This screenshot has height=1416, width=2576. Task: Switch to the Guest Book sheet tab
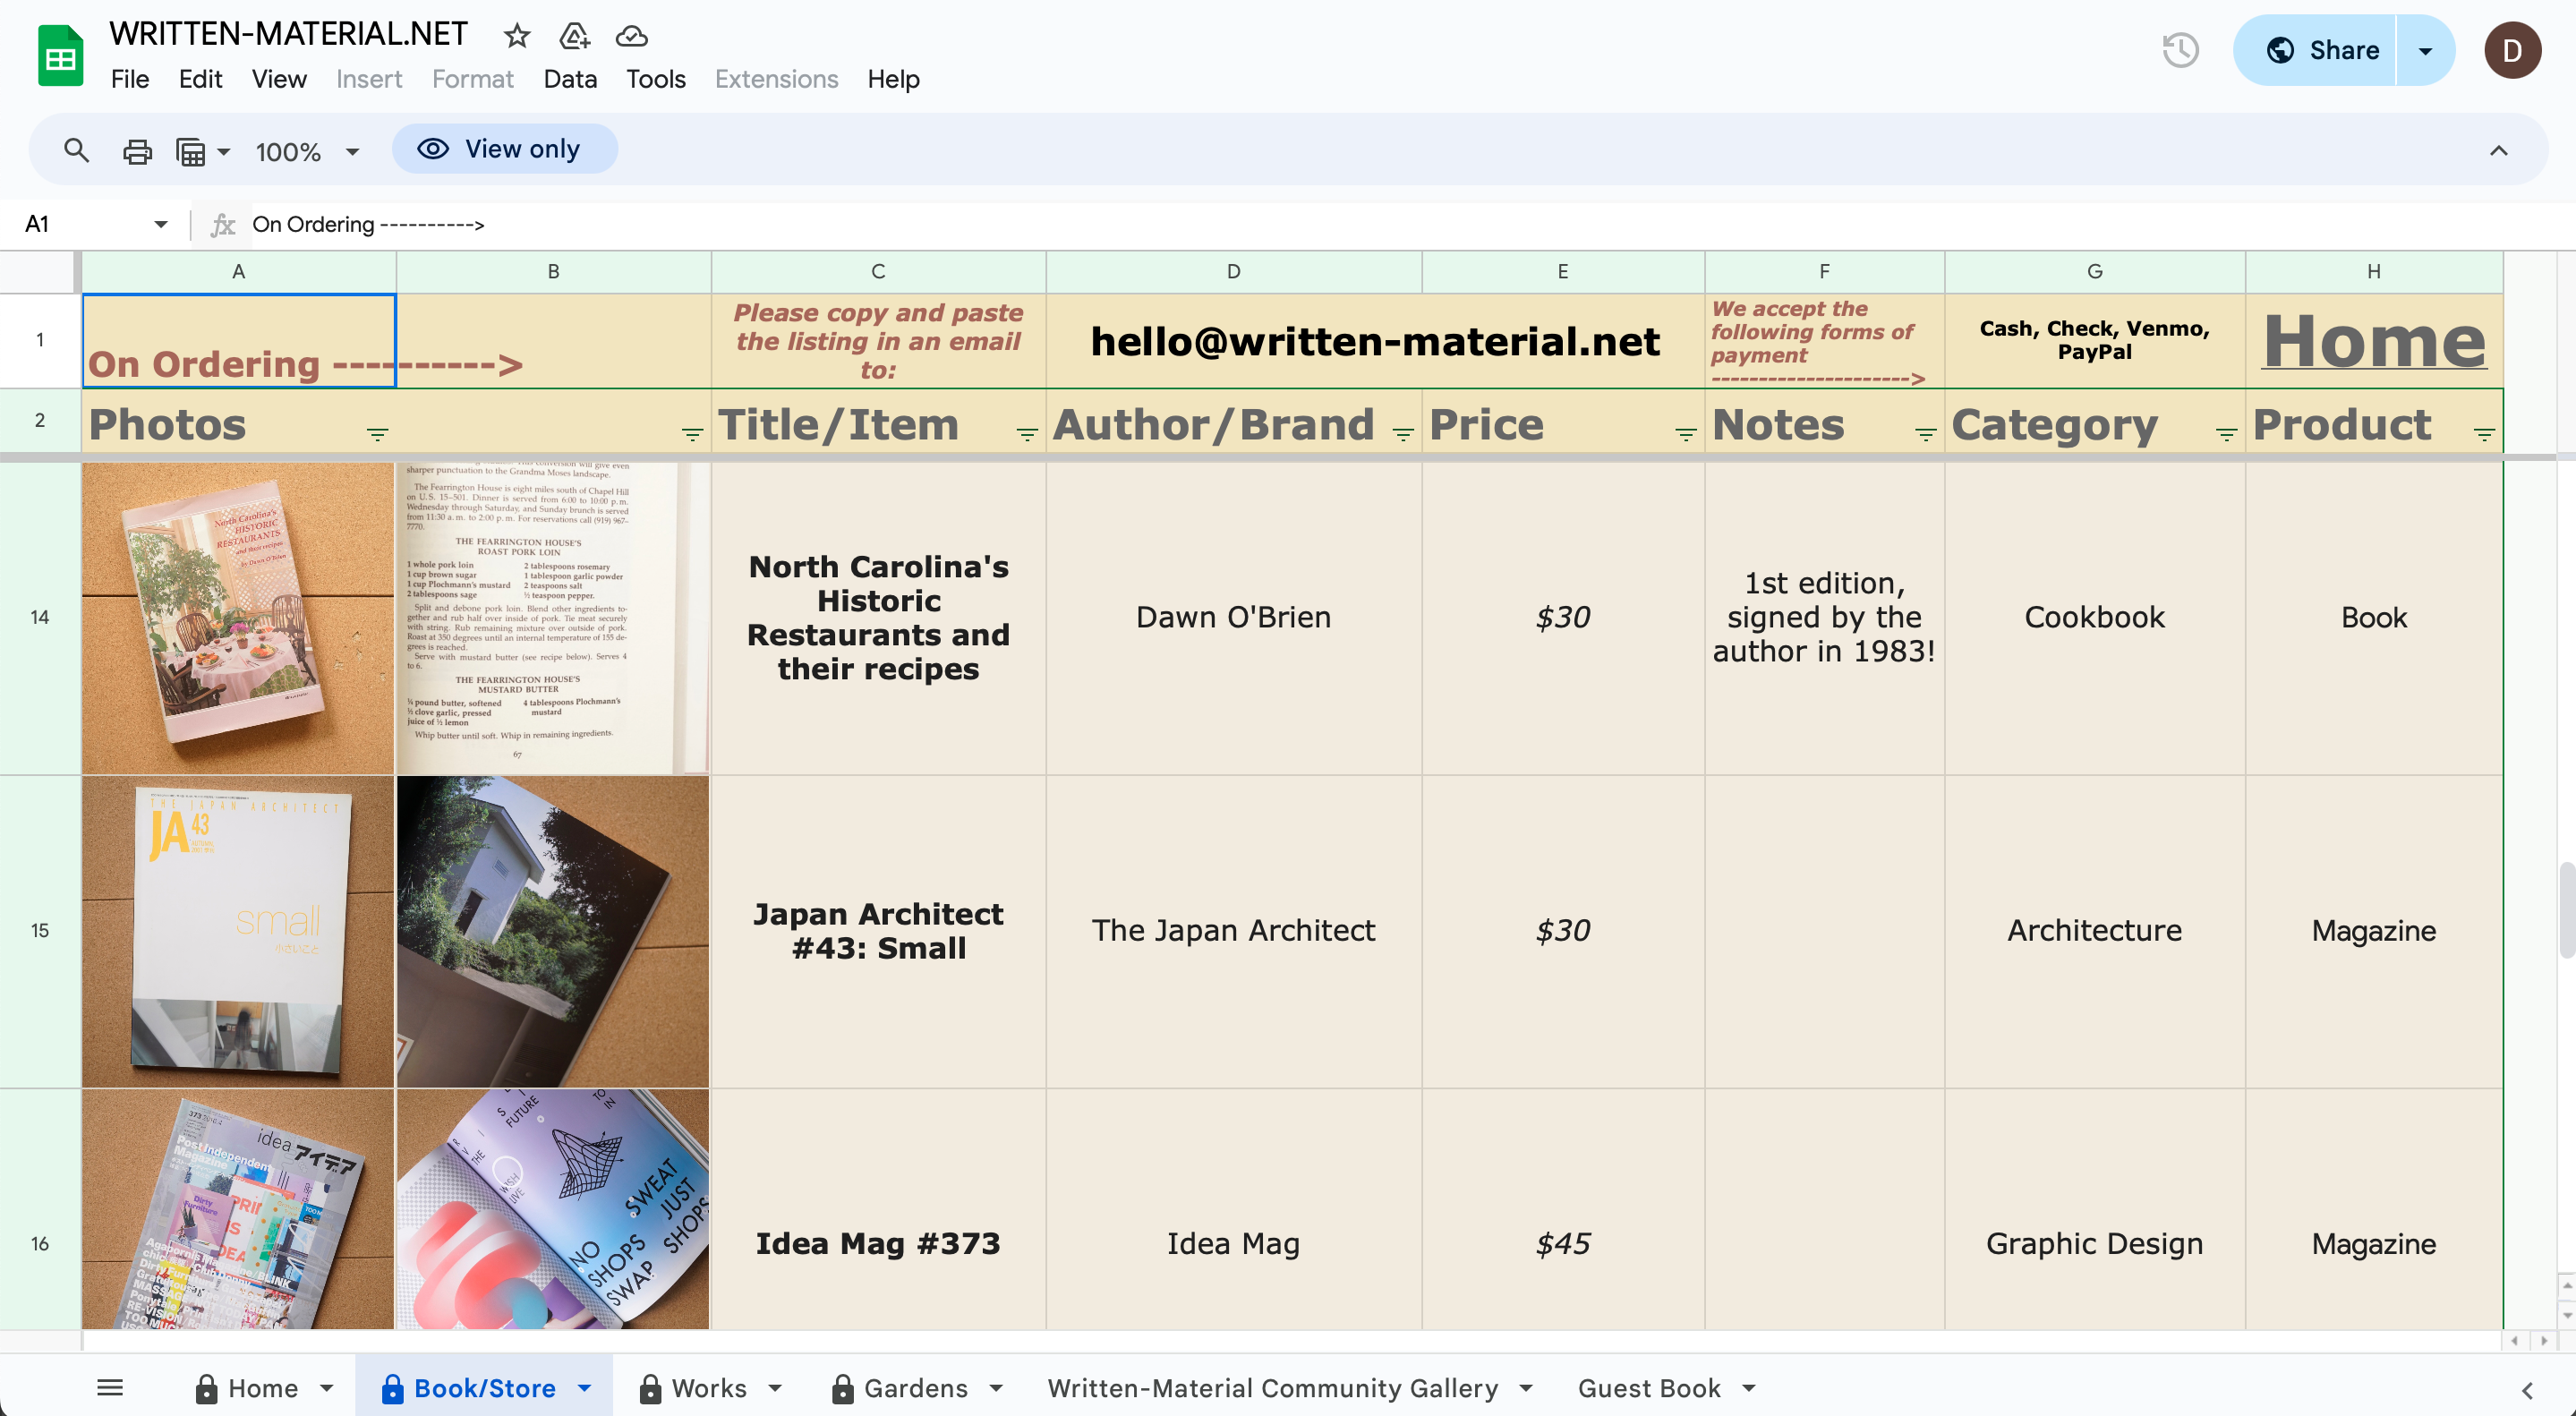tap(1648, 1388)
